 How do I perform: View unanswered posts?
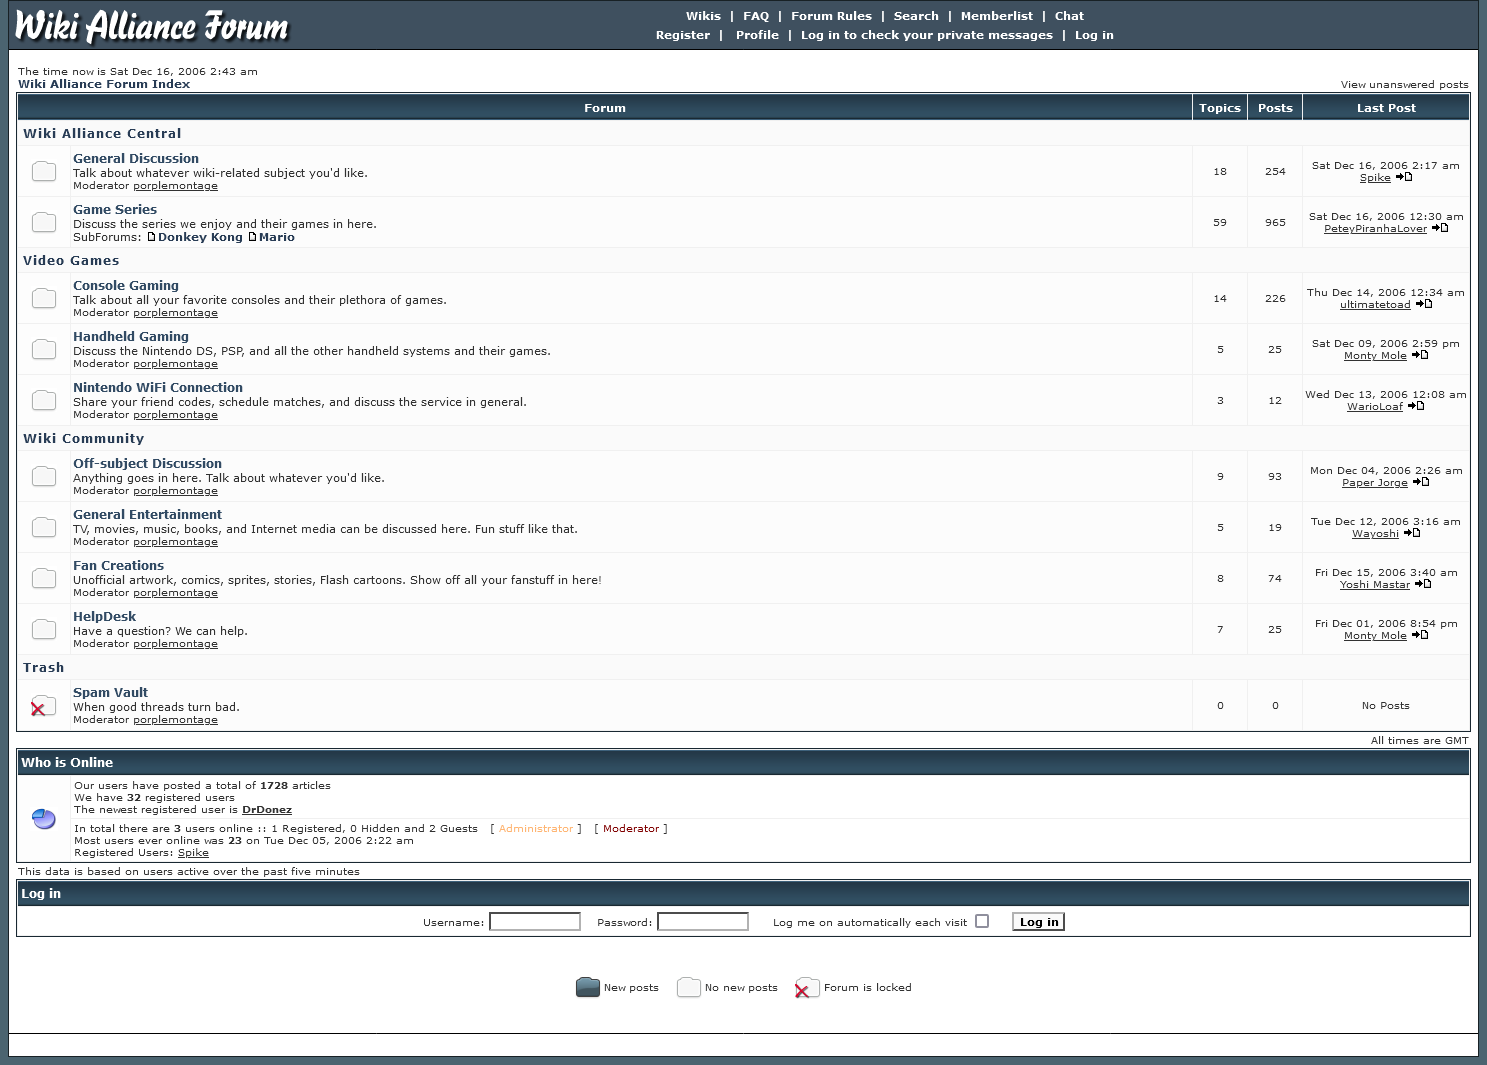pos(1404,85)
